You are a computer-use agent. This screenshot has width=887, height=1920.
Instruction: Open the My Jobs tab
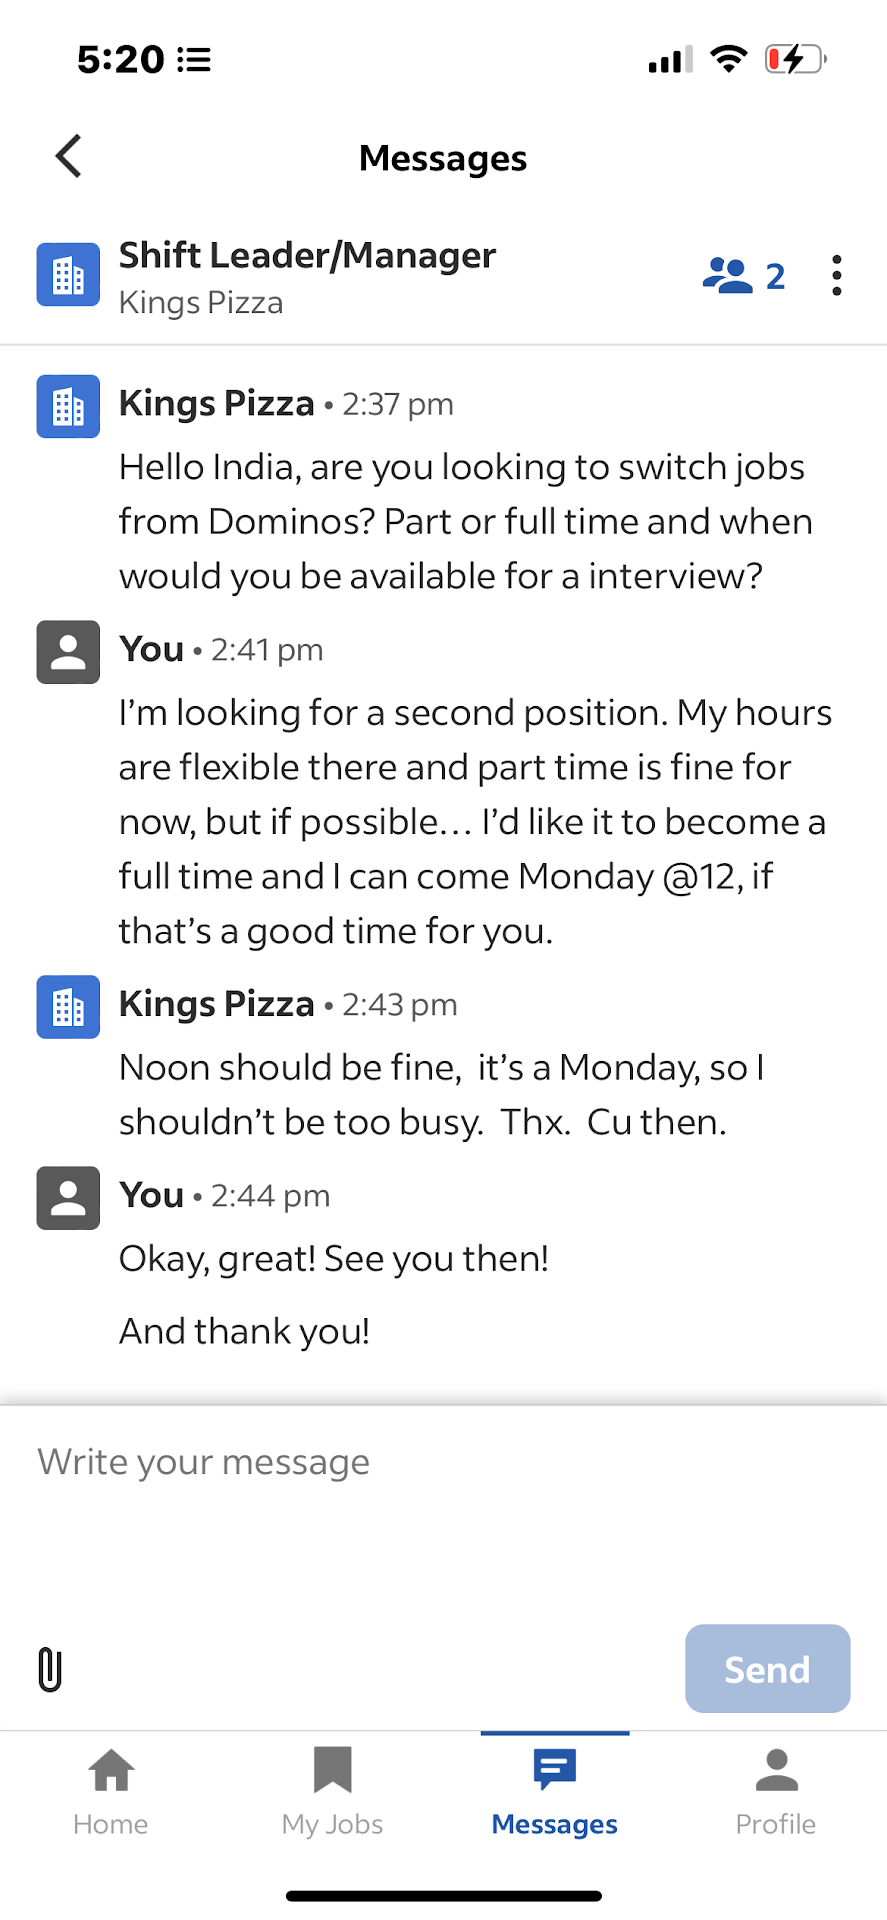(333, 1792)
